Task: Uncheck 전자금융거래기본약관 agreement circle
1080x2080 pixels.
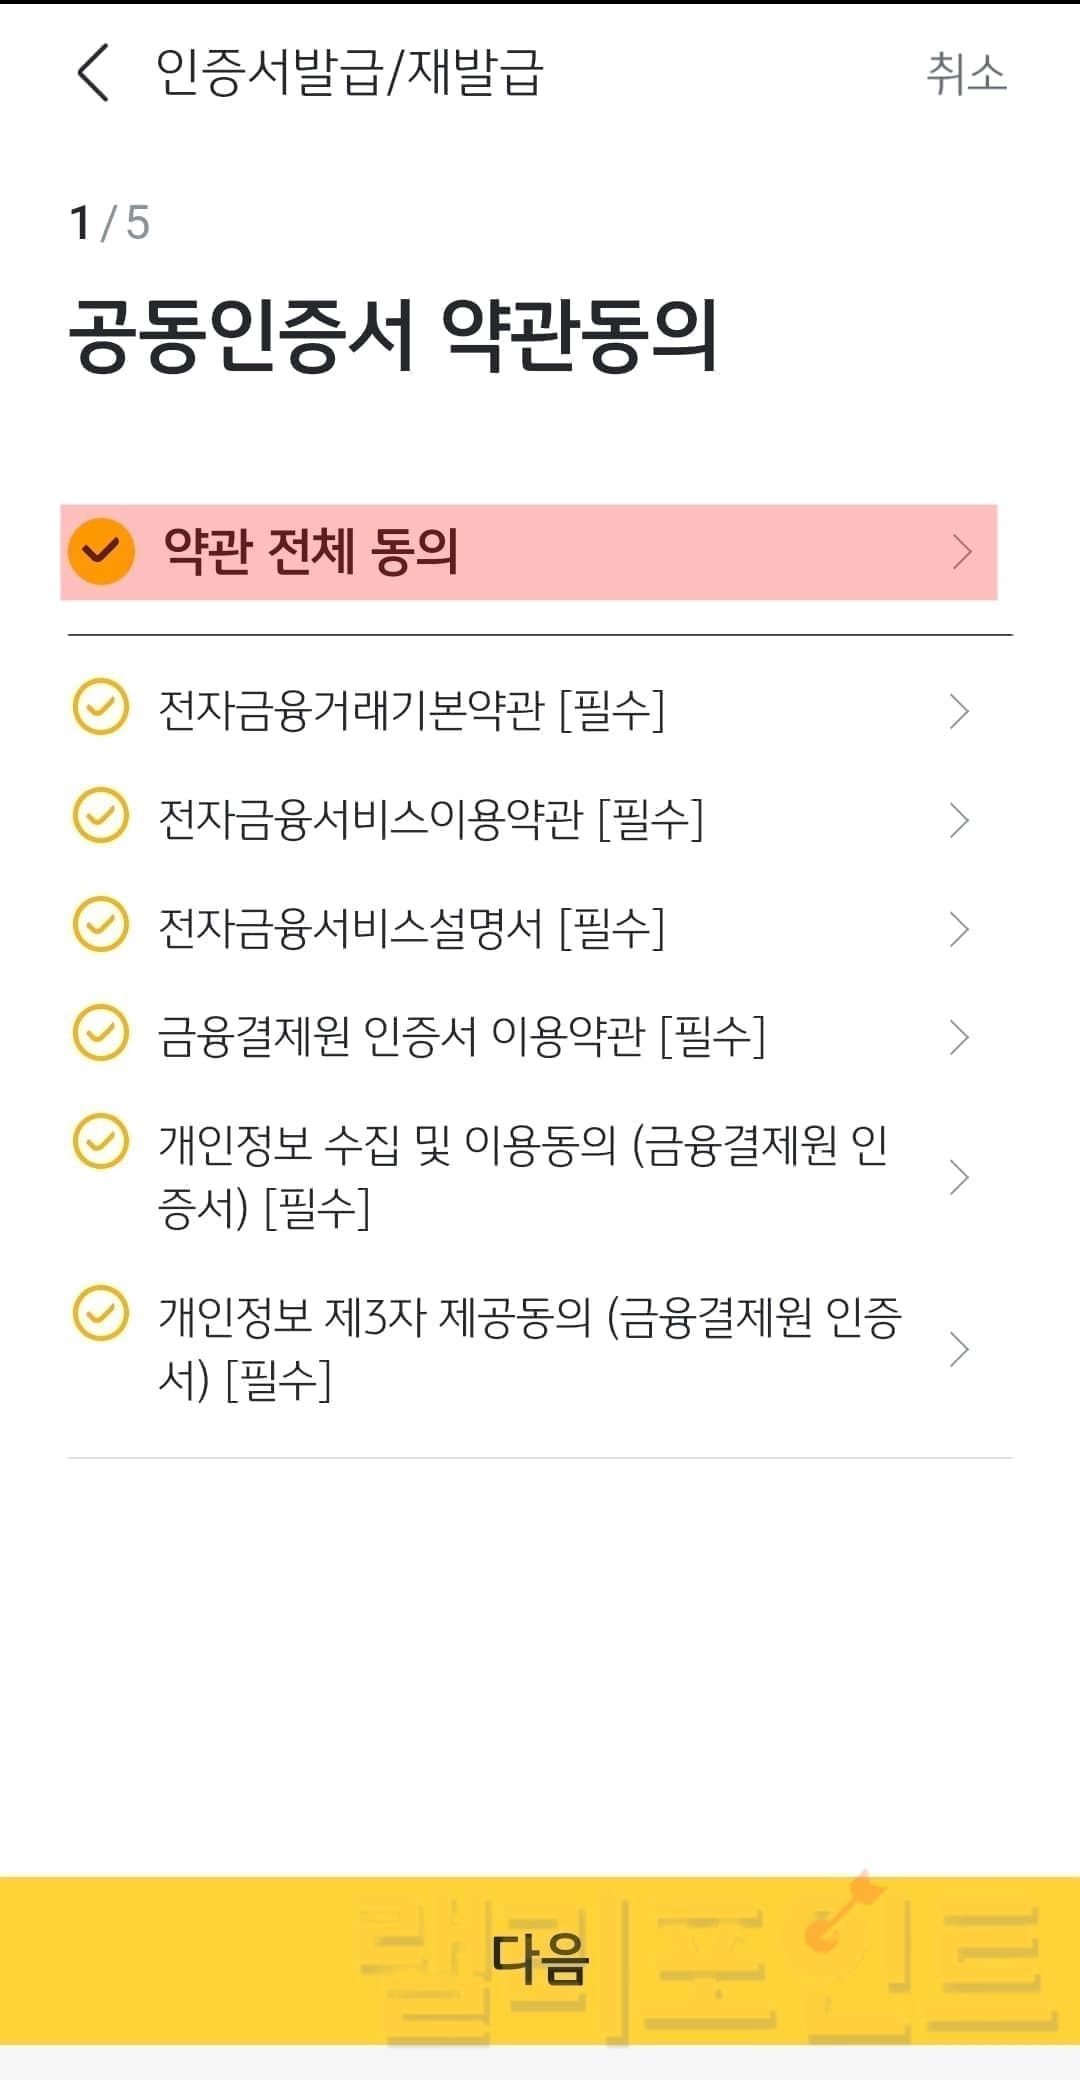Action: (x=101, y=708)
